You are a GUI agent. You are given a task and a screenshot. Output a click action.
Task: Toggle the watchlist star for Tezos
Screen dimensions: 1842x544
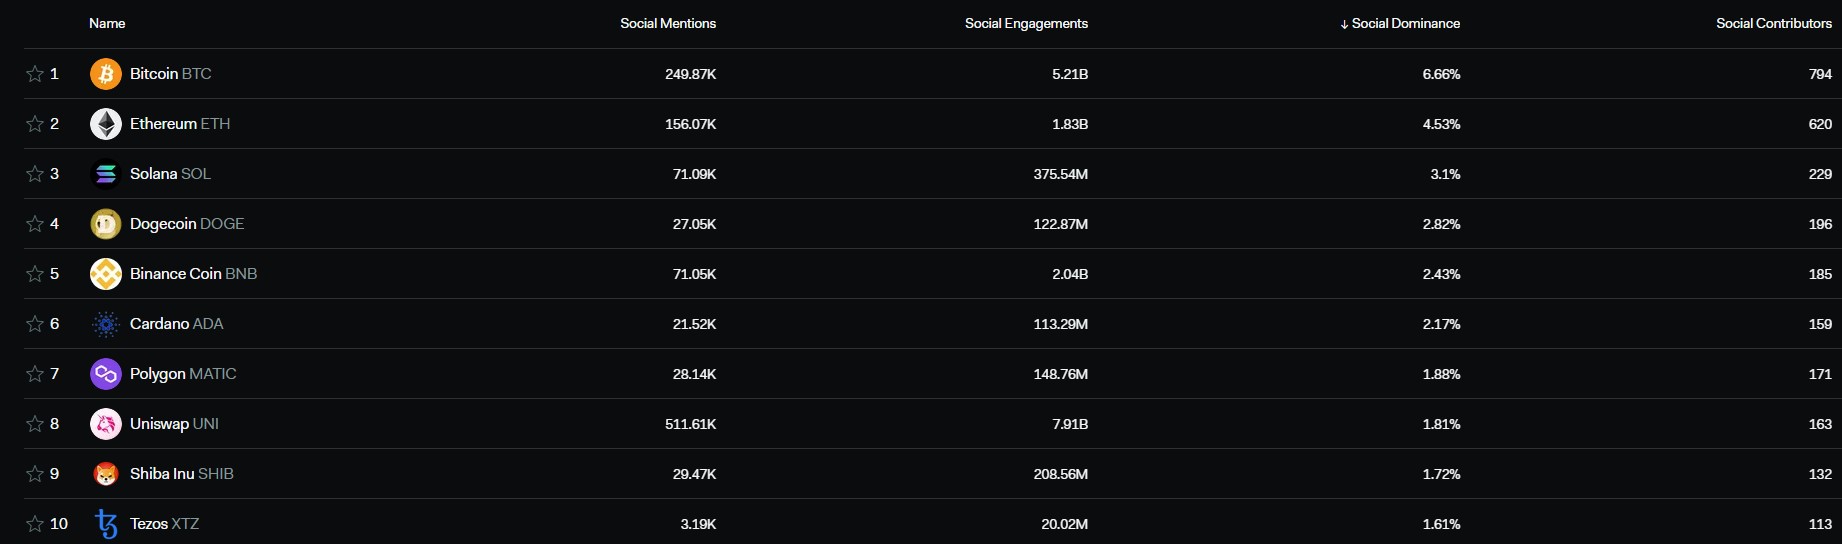35,524
